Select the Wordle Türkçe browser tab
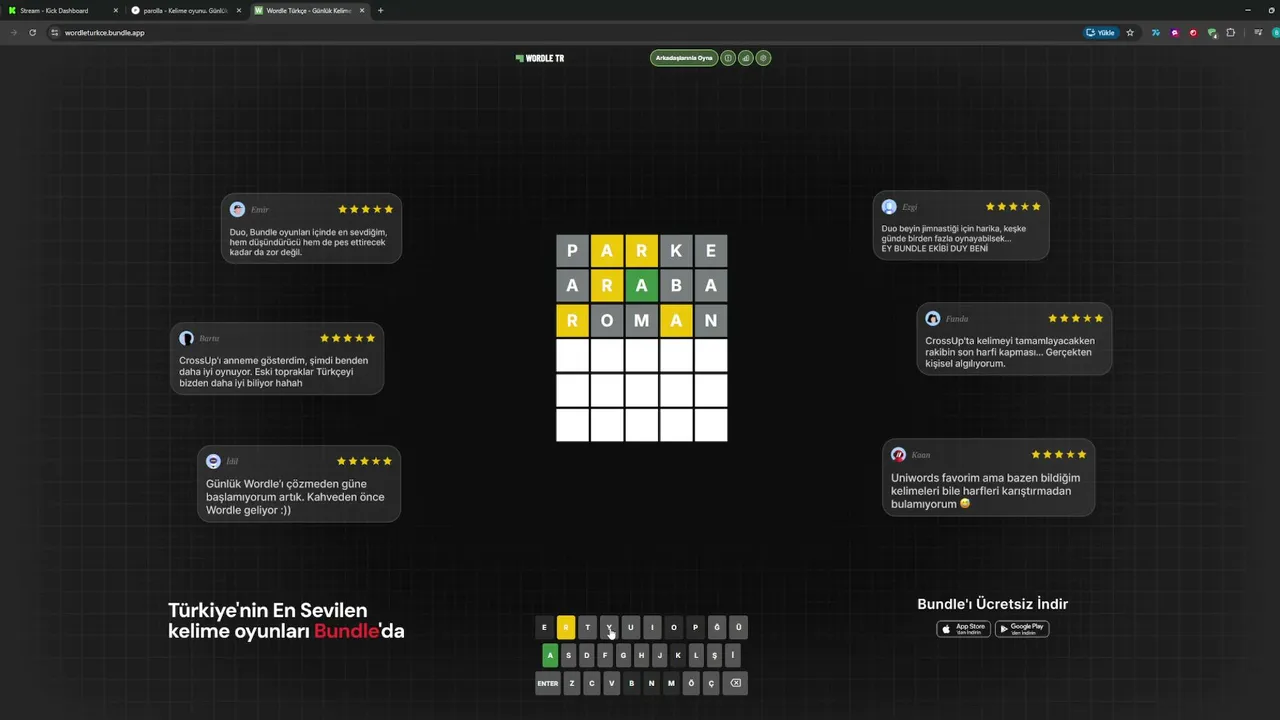The height and width of the screenshot is (720, 1280). pos(309,11)
